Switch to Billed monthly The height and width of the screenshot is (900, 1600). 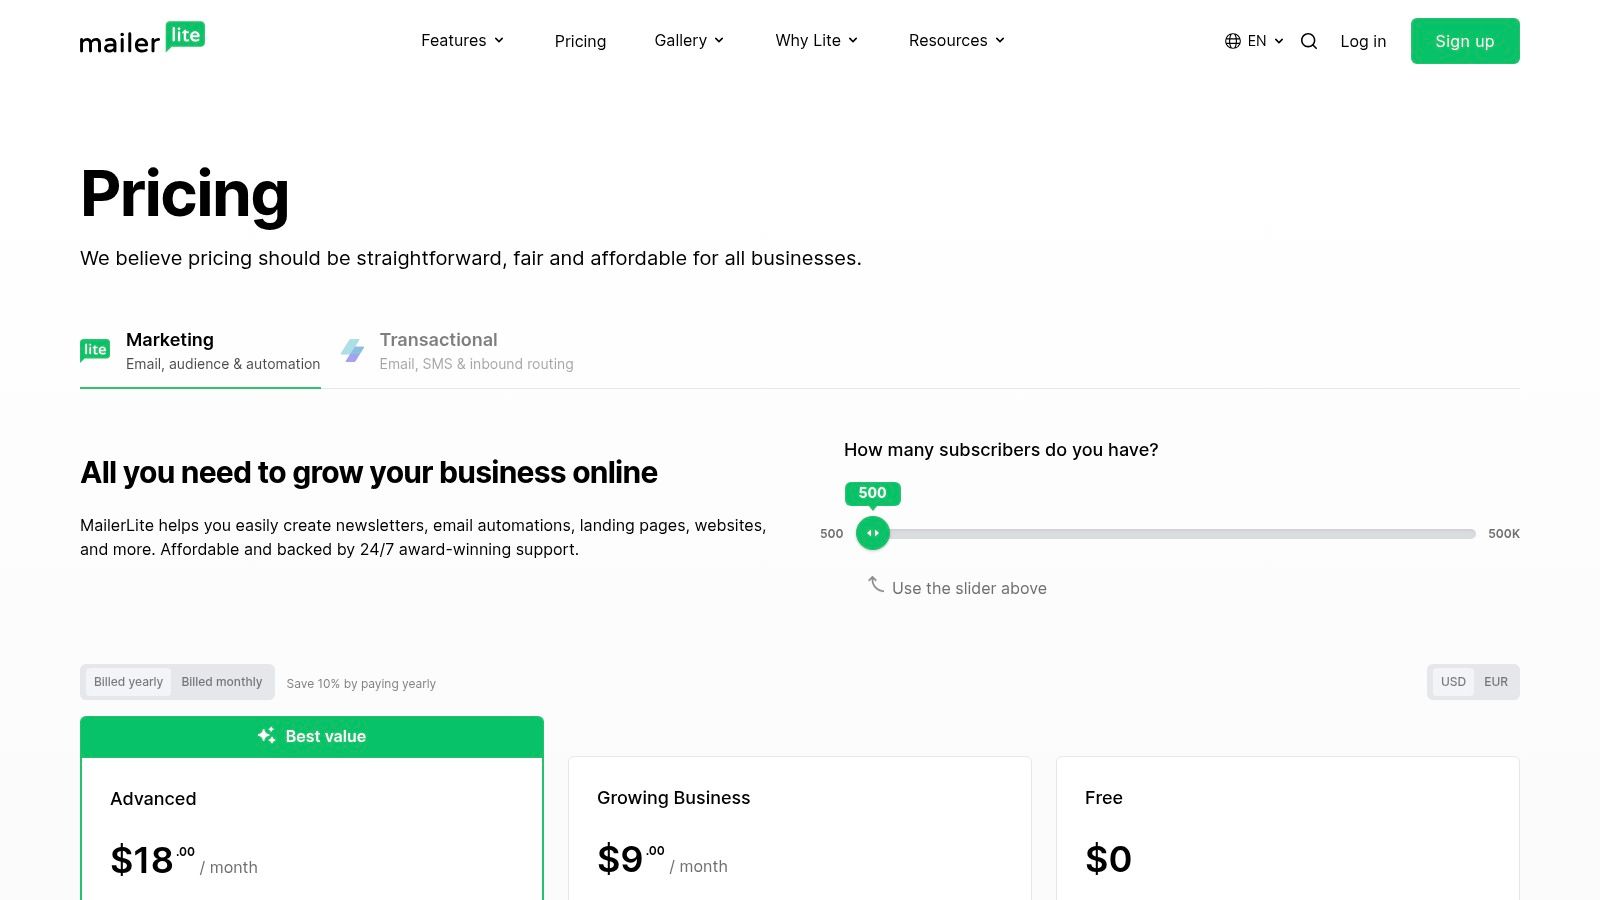221,681
